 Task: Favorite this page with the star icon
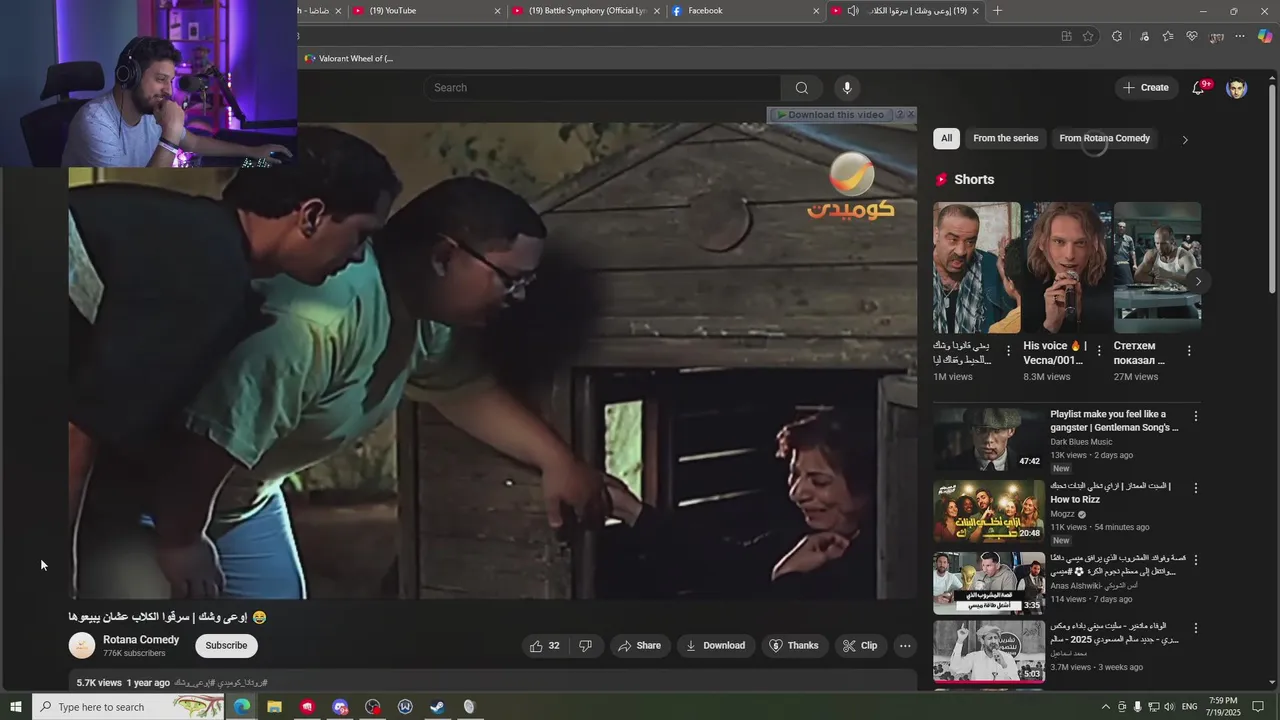pyautogui.click(x=1088, y=36)
